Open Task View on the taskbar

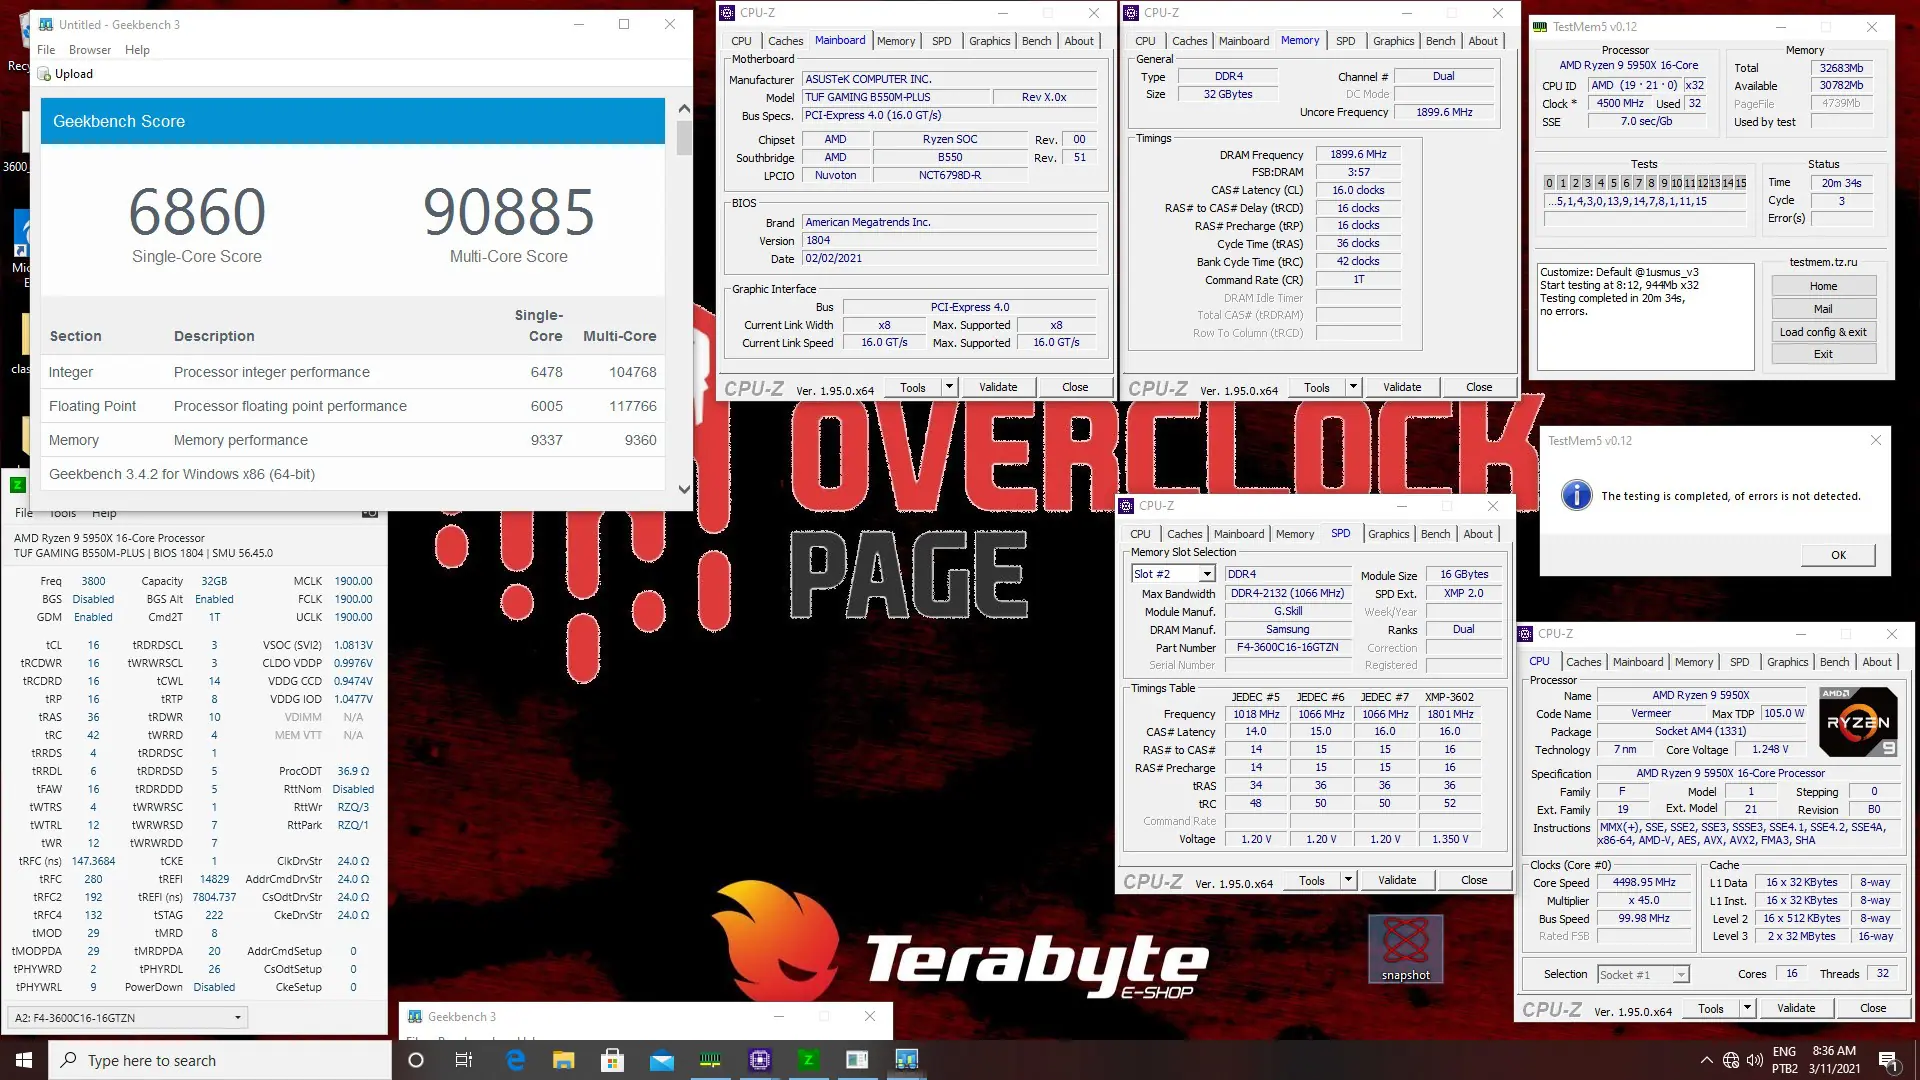[x=464, y=1060]
